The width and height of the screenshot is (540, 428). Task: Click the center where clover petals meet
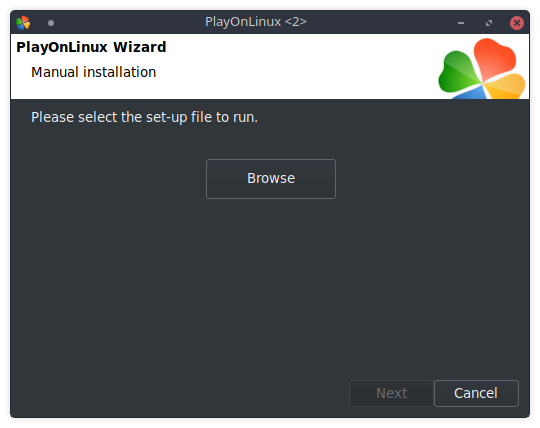[x=482, y=83]
